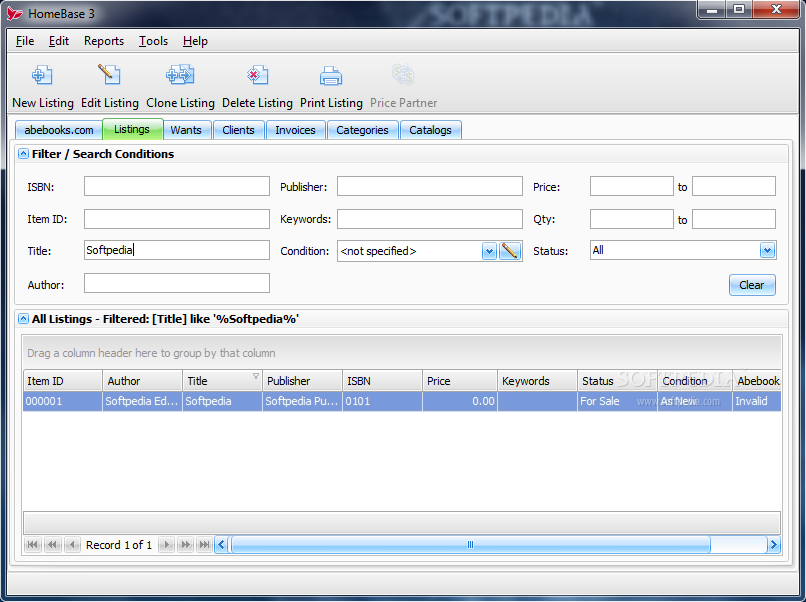Click the Title field containing Softpedia
The height and width of the screenshot is (602, 806).
point(177,250)
